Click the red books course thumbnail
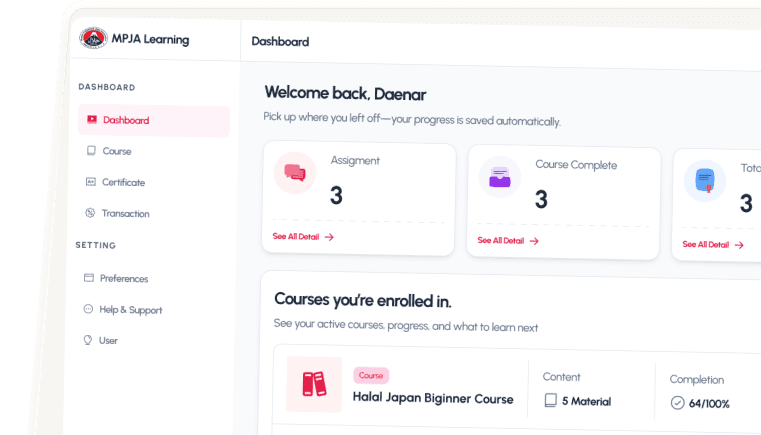The height and width of the screenshot is (435, 761). tap(314, 384)
